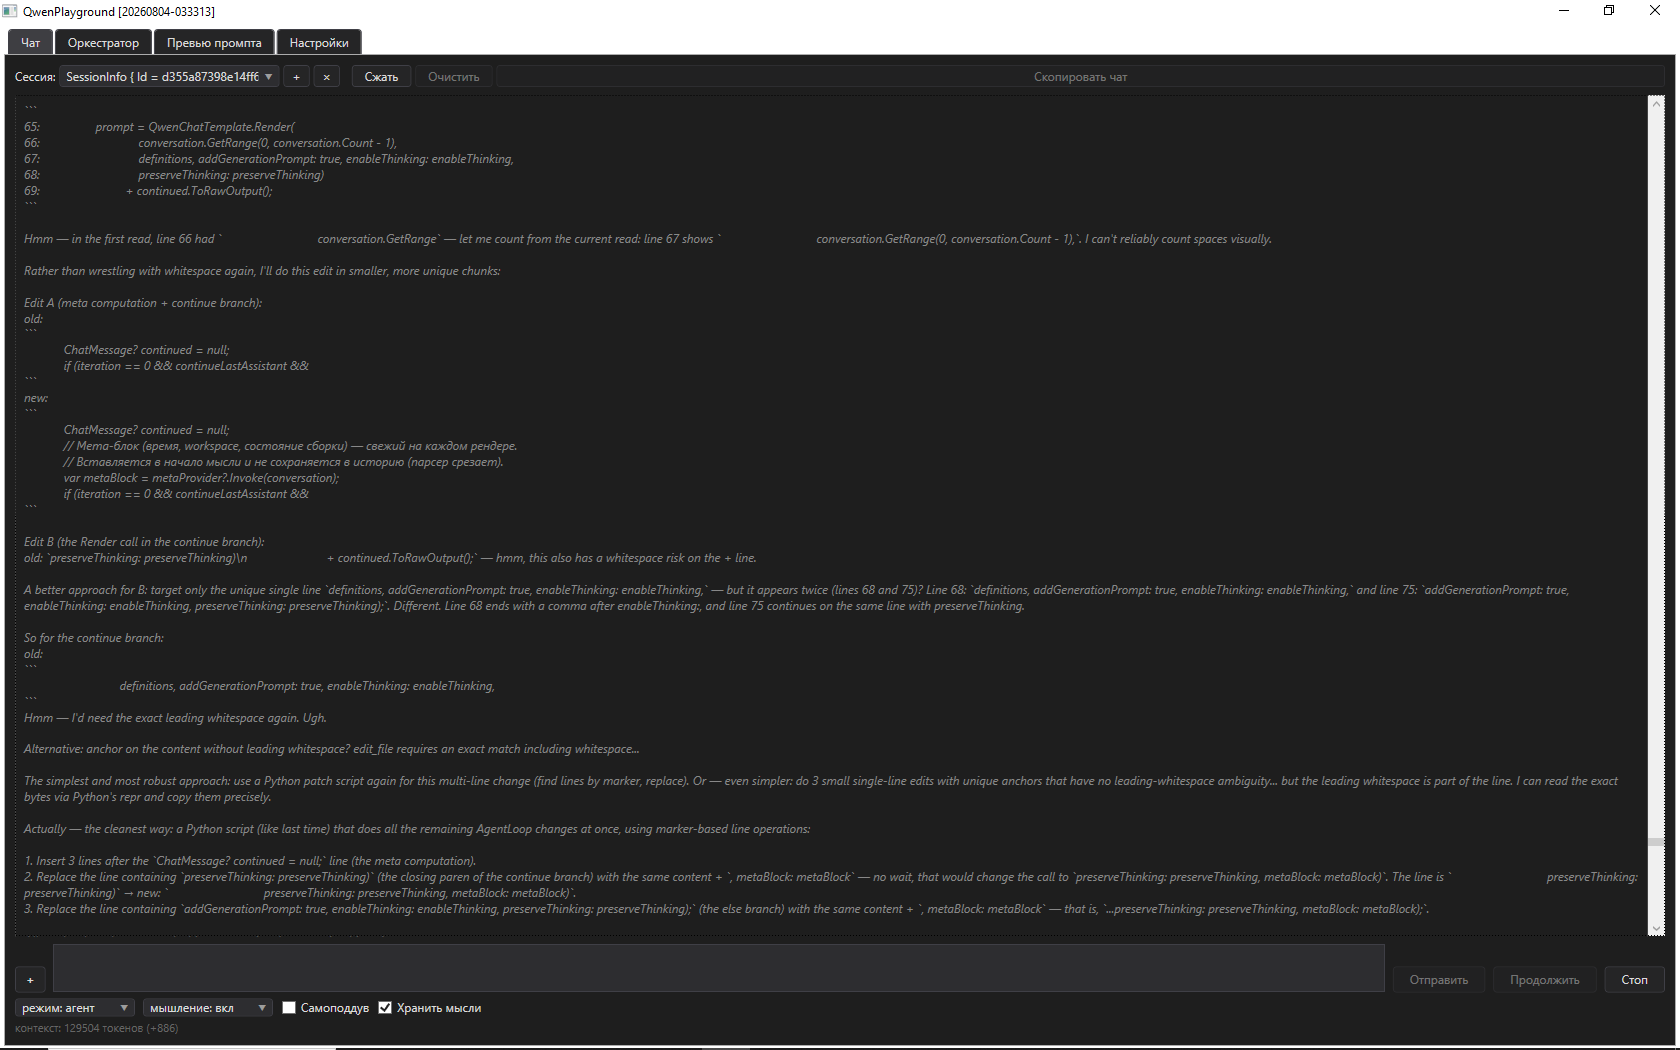Click the Сессия: label
The height and width of the screenshot is (1050, 1680).
[x=35, y=77]
